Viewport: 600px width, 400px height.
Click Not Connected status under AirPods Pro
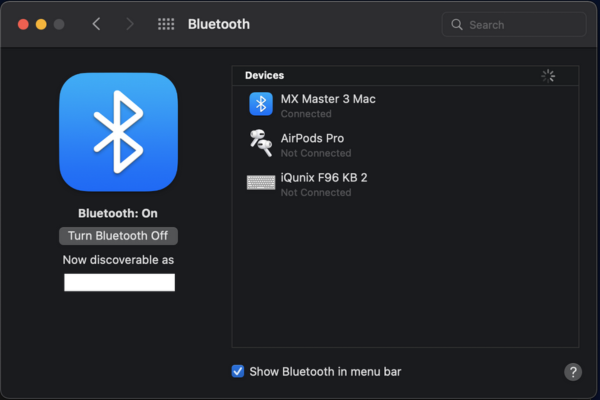coord(316,153)
